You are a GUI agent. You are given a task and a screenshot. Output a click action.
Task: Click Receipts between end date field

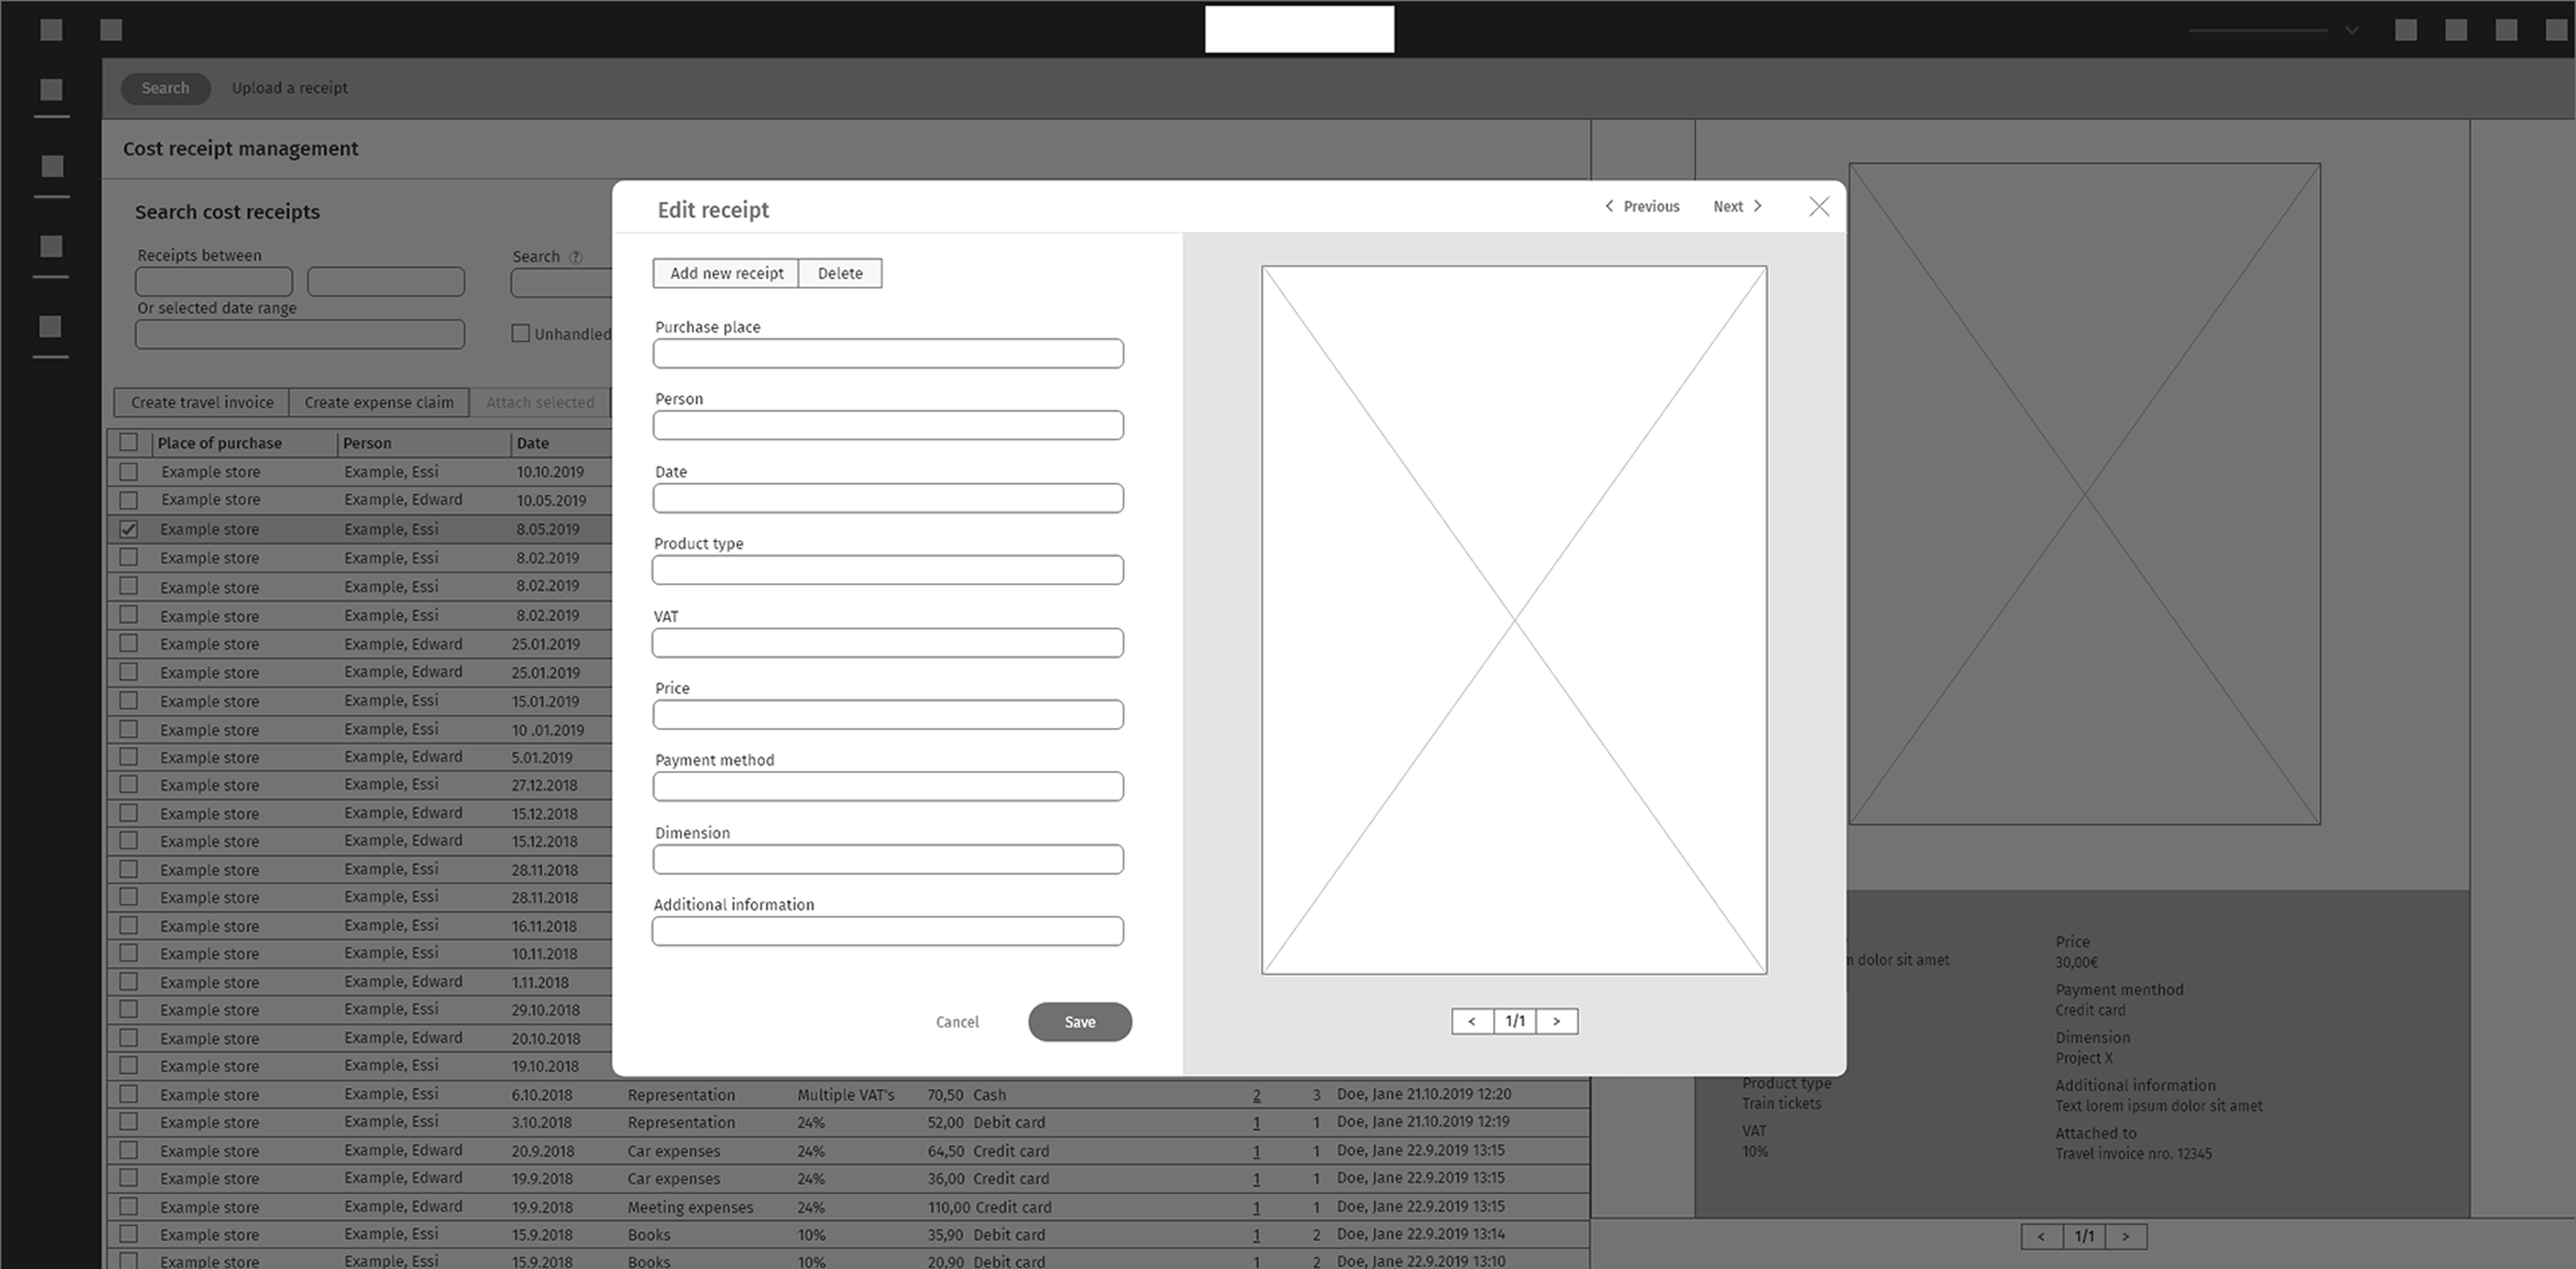[x=386, y=281]
